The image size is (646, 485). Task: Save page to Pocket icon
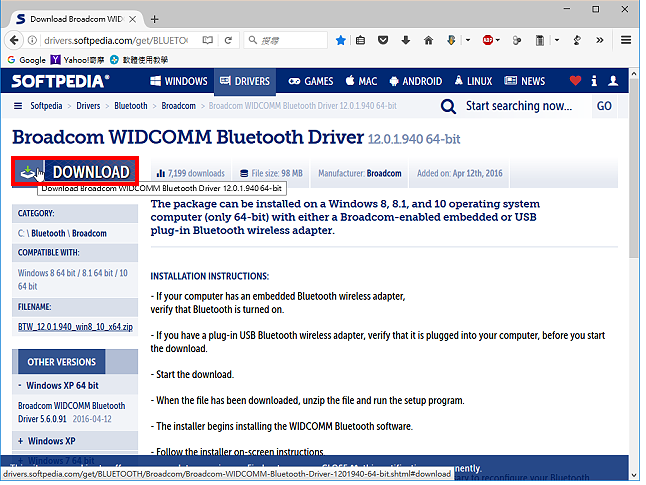383,40
